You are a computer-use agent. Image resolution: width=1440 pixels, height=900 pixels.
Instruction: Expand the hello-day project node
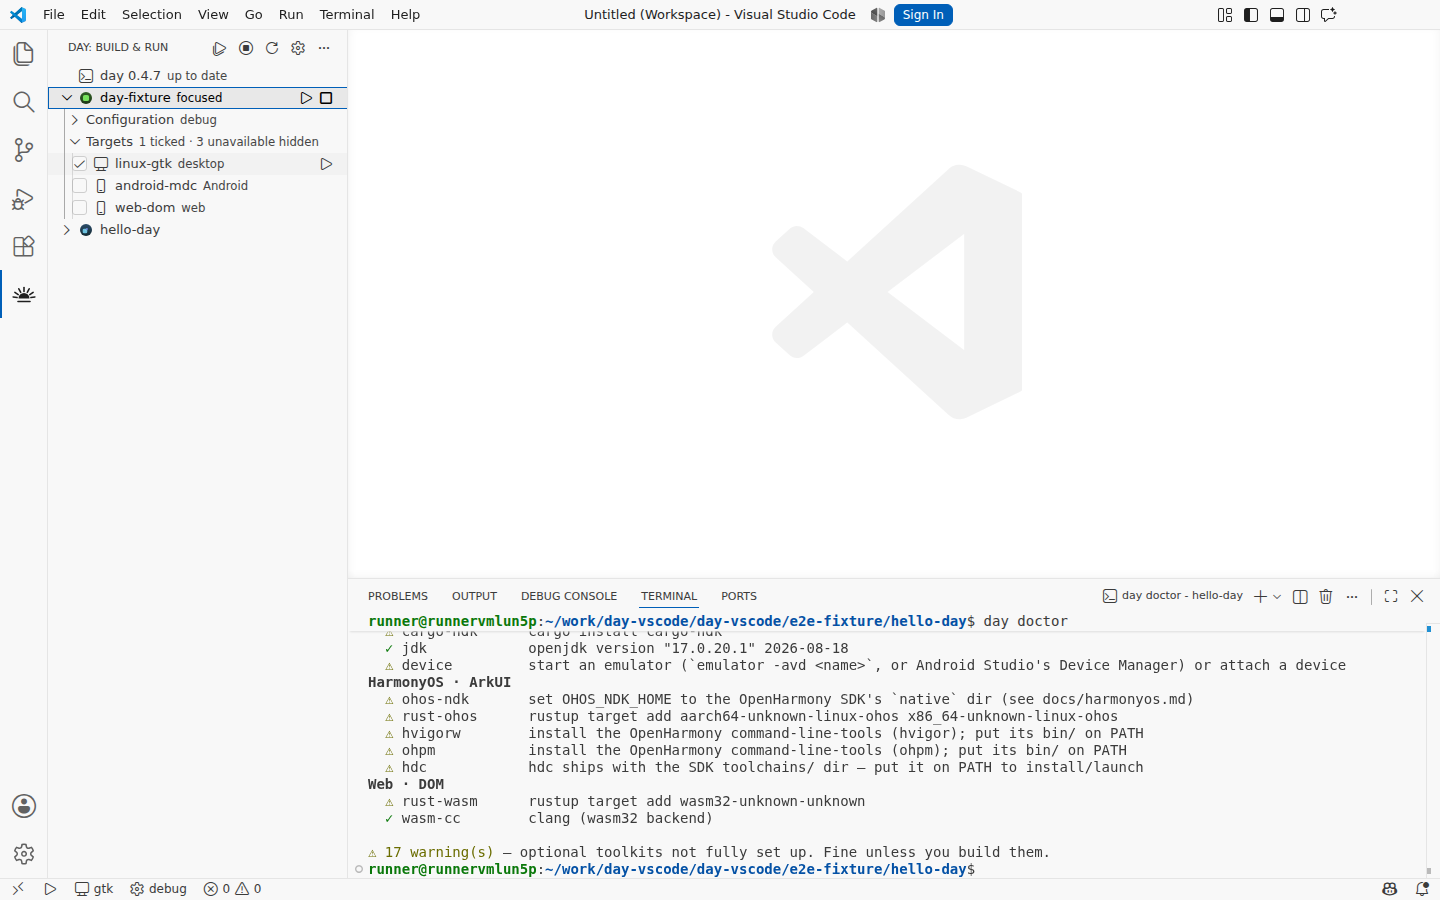(x=67, y=230)
